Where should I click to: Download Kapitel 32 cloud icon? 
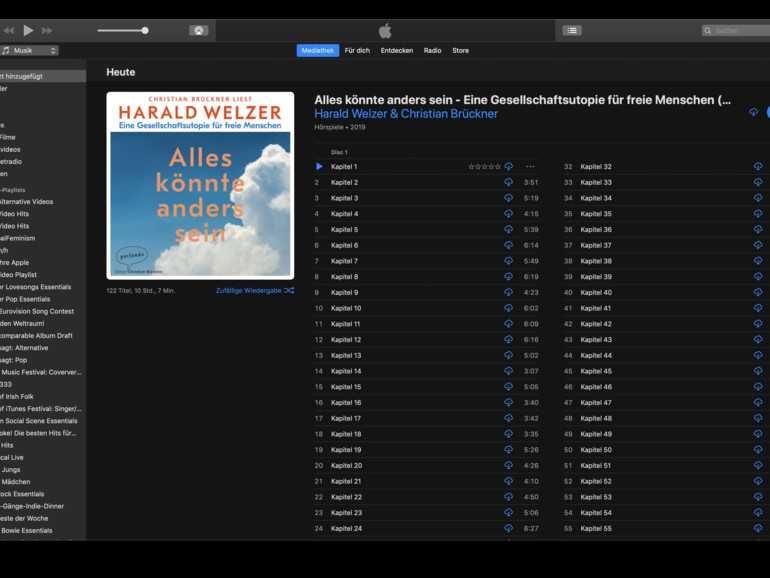[x=758, y=166]
